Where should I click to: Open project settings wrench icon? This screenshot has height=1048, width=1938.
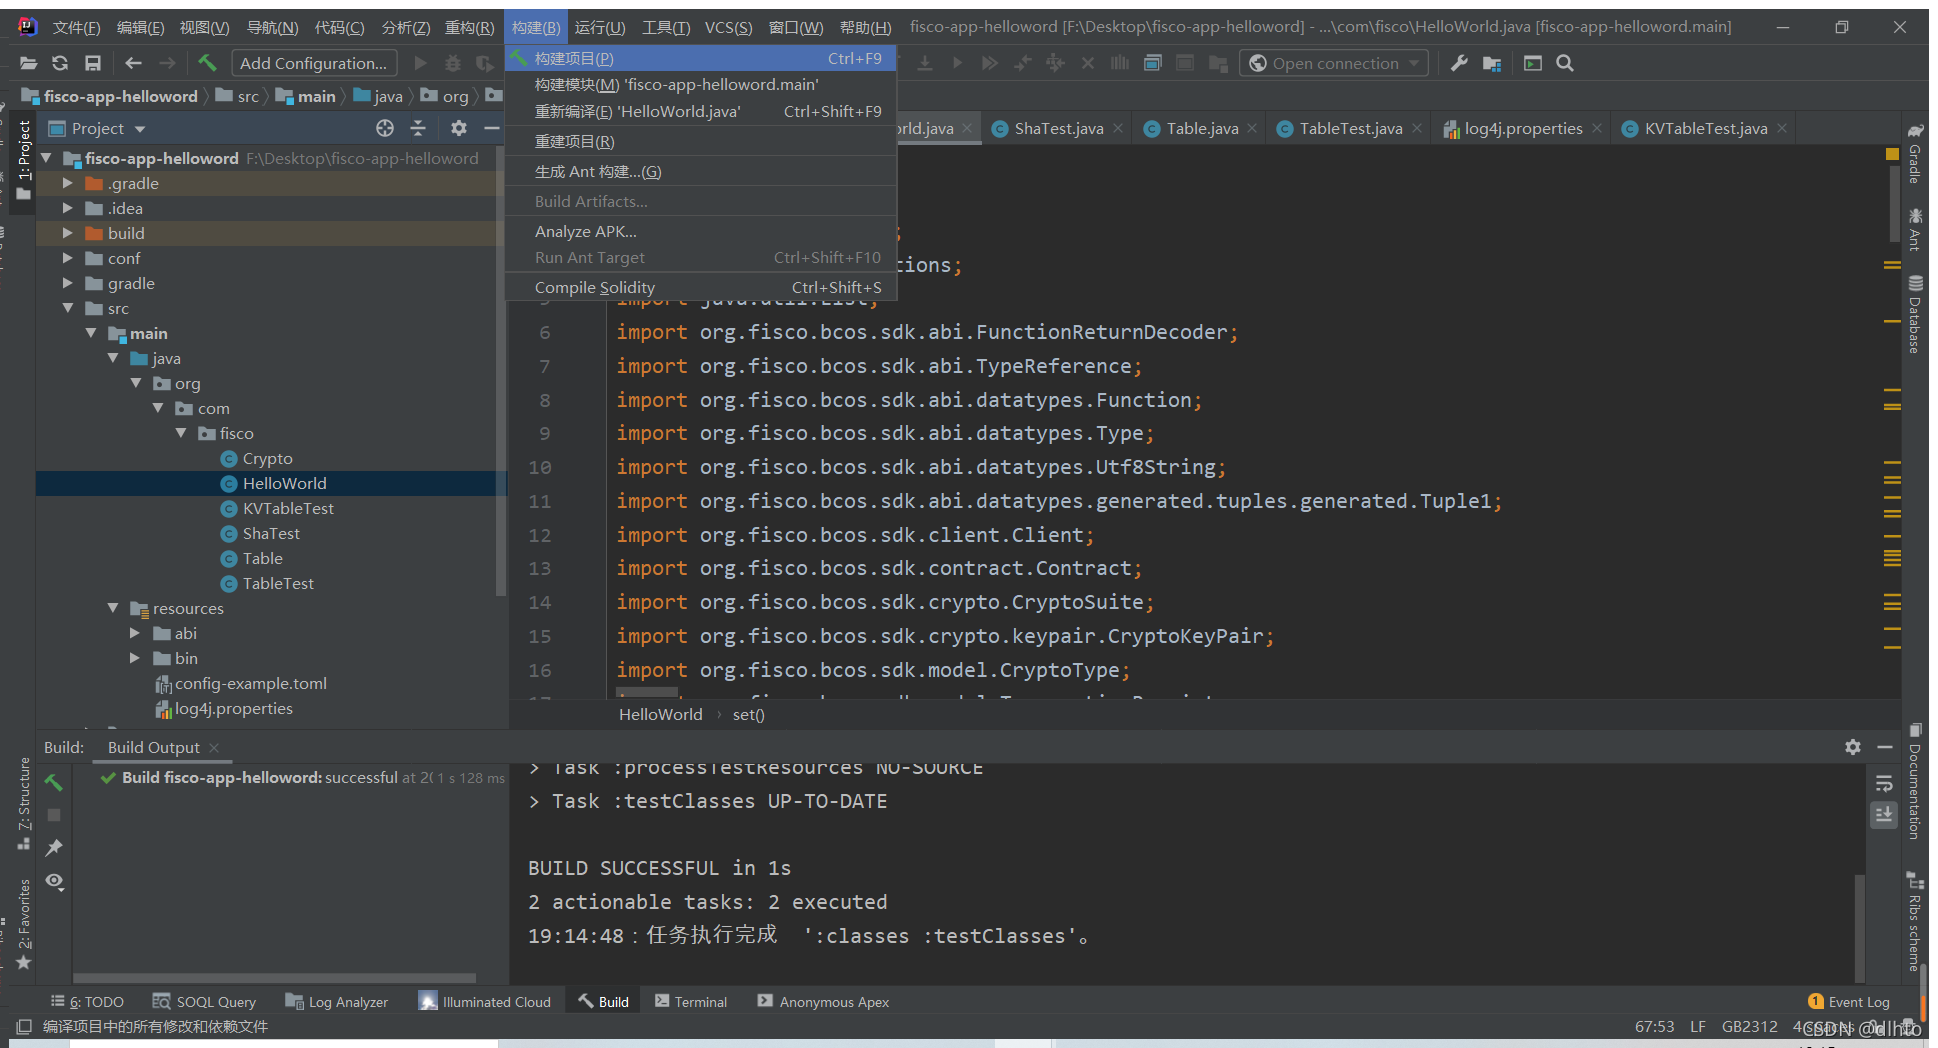pyautogui.click(x=1459, y=63)
